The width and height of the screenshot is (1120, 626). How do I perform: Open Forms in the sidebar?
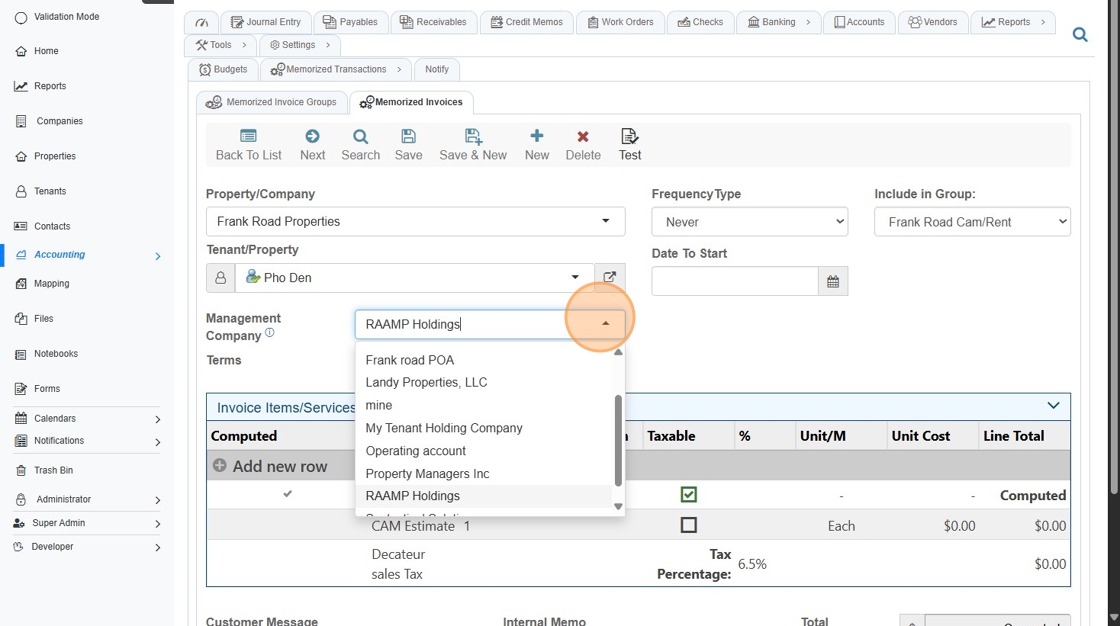(x=46, y=389)
